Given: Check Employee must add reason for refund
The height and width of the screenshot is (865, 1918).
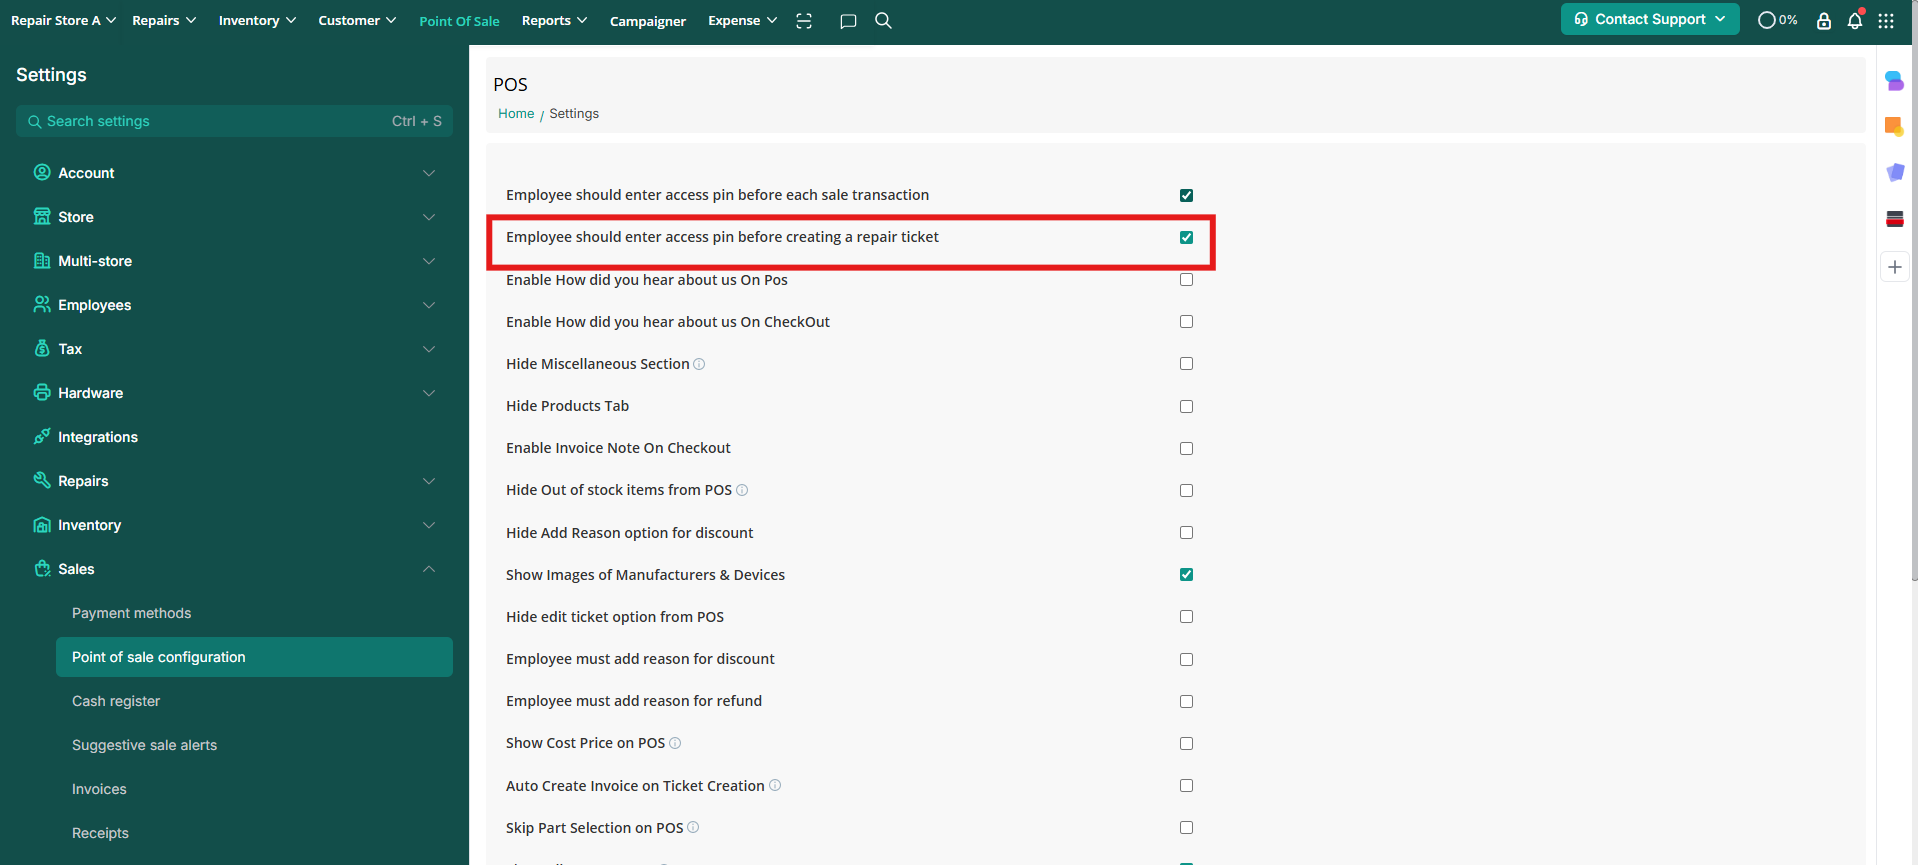Looking at the screenshot, I should pyautogui.click(x=1186, y=701).
